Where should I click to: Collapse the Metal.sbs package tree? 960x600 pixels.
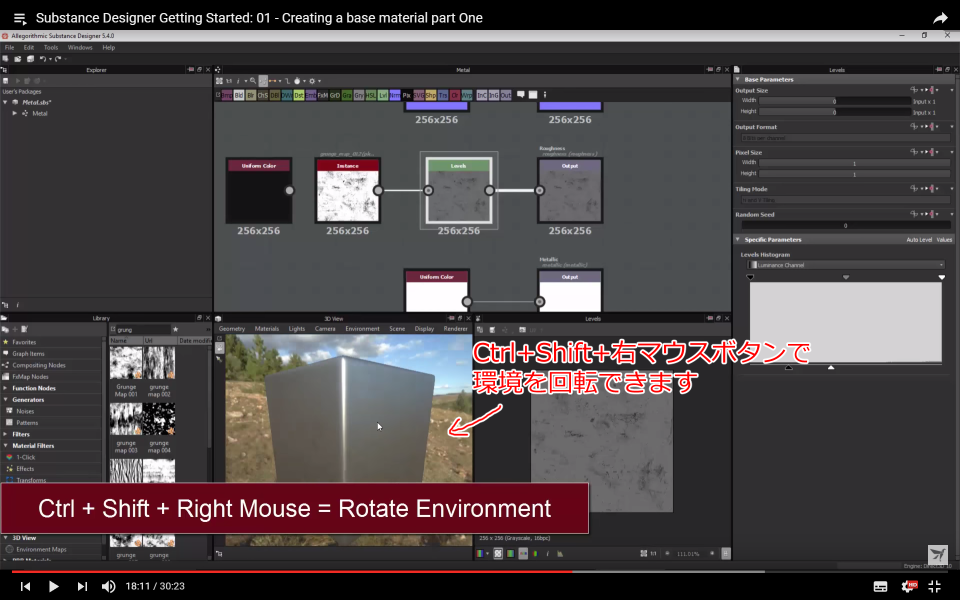pyautogui.click(x=6, y=102)
